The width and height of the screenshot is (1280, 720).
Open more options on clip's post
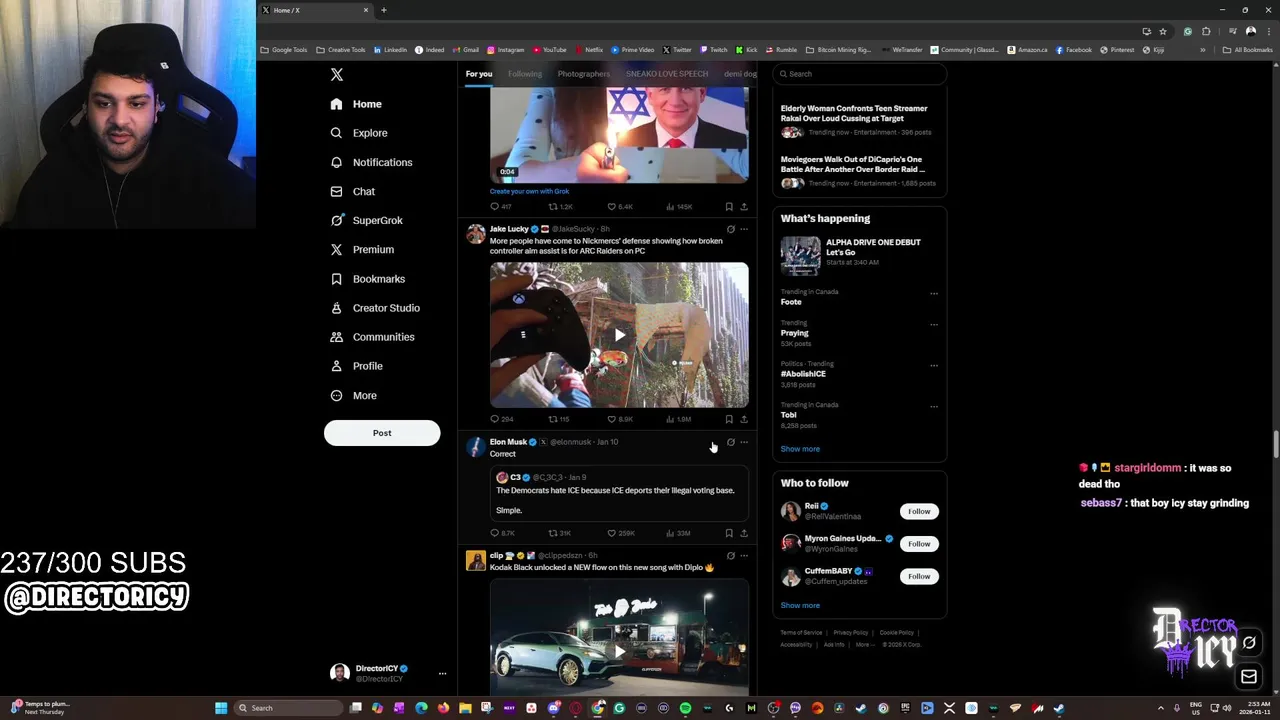[744, 556]
